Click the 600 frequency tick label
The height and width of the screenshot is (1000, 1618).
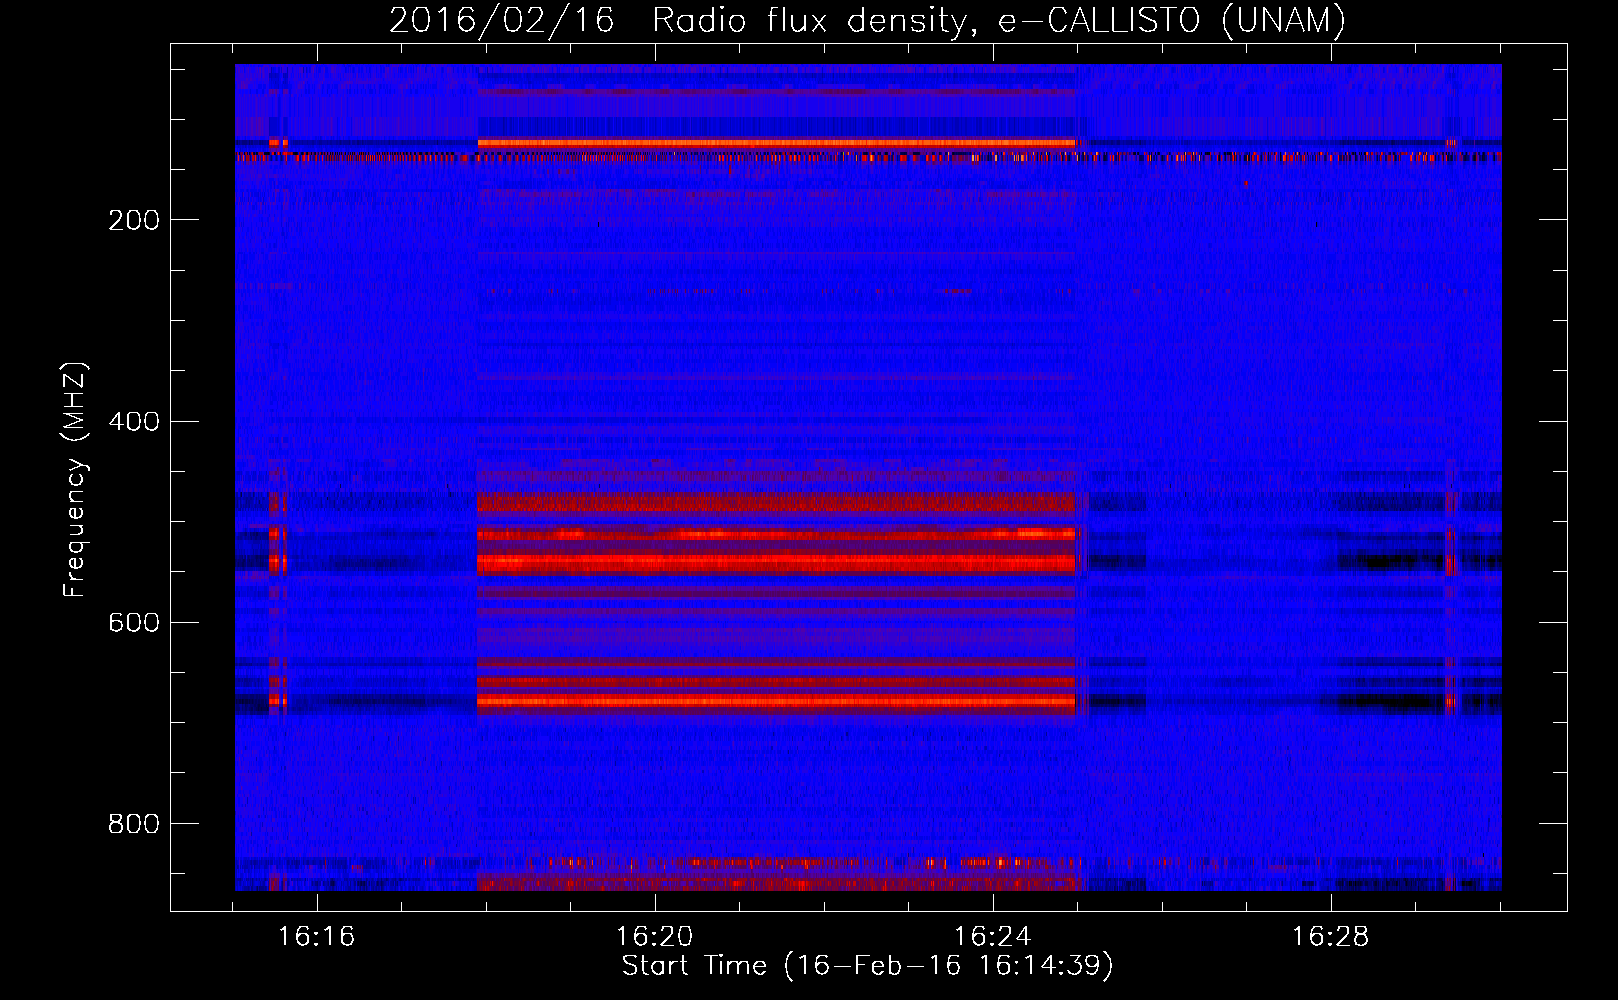[133, 623]
